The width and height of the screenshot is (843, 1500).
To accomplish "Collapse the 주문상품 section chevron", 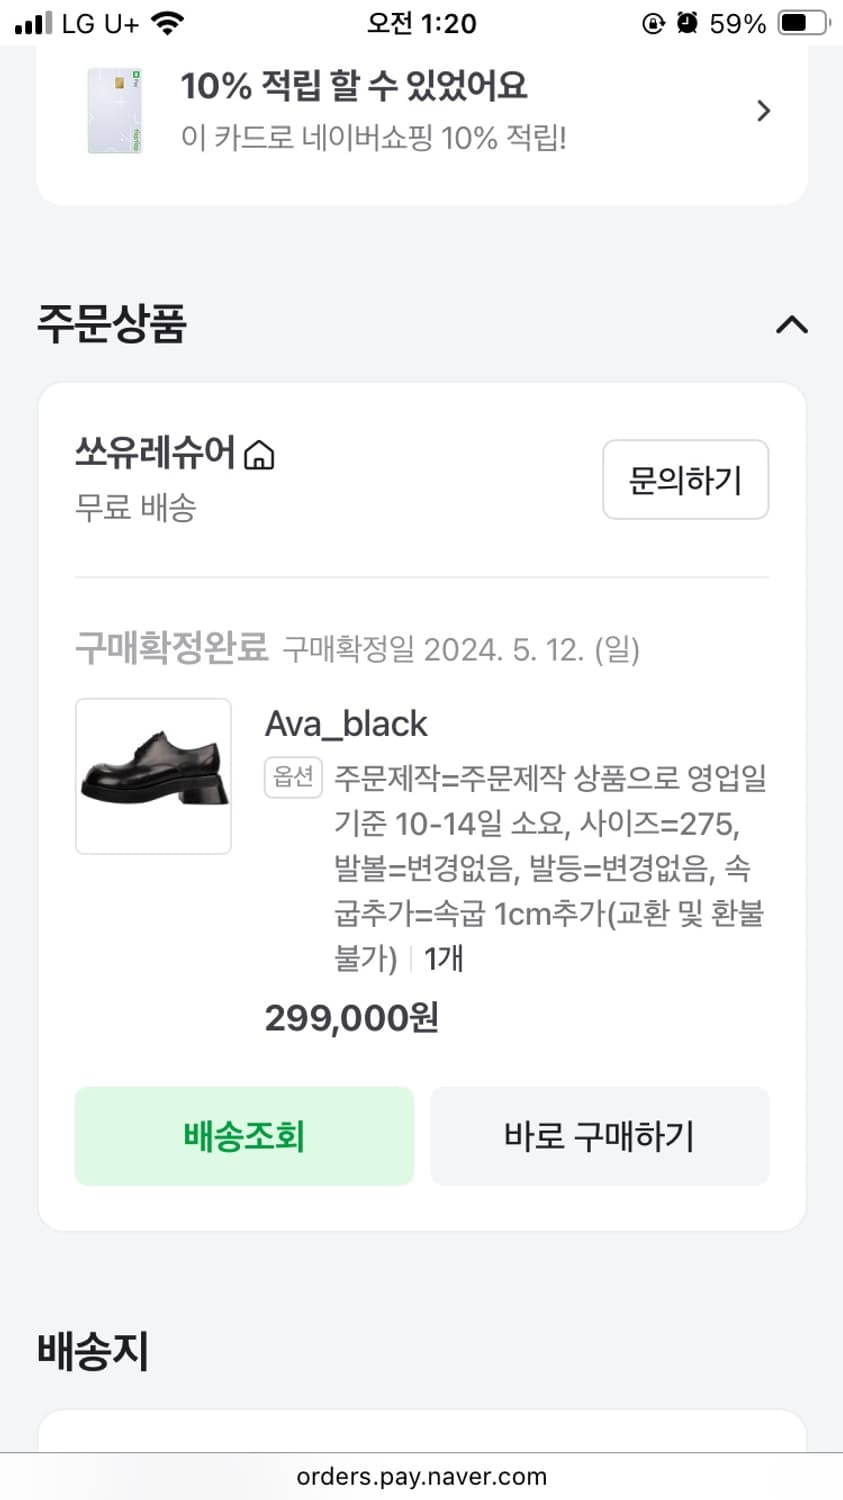I will click(x=791, y=325).
